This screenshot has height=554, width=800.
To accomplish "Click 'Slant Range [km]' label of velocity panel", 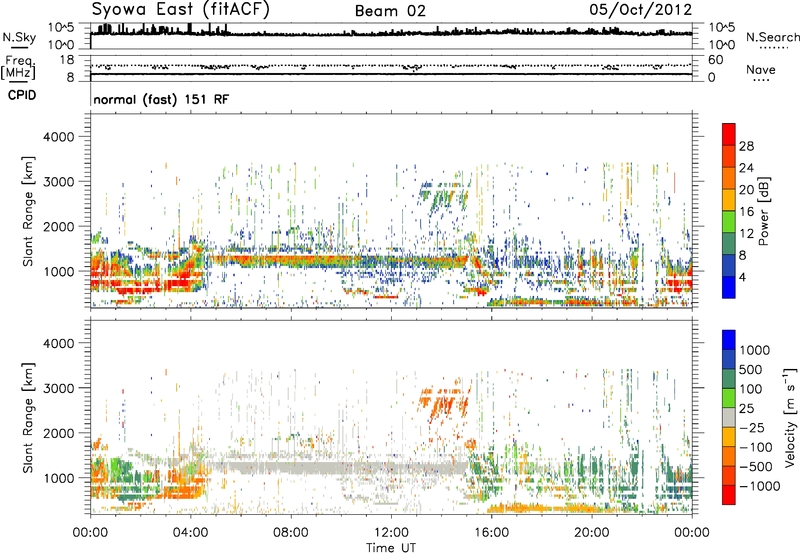I will pyautogui.click(x=28, y=418).
